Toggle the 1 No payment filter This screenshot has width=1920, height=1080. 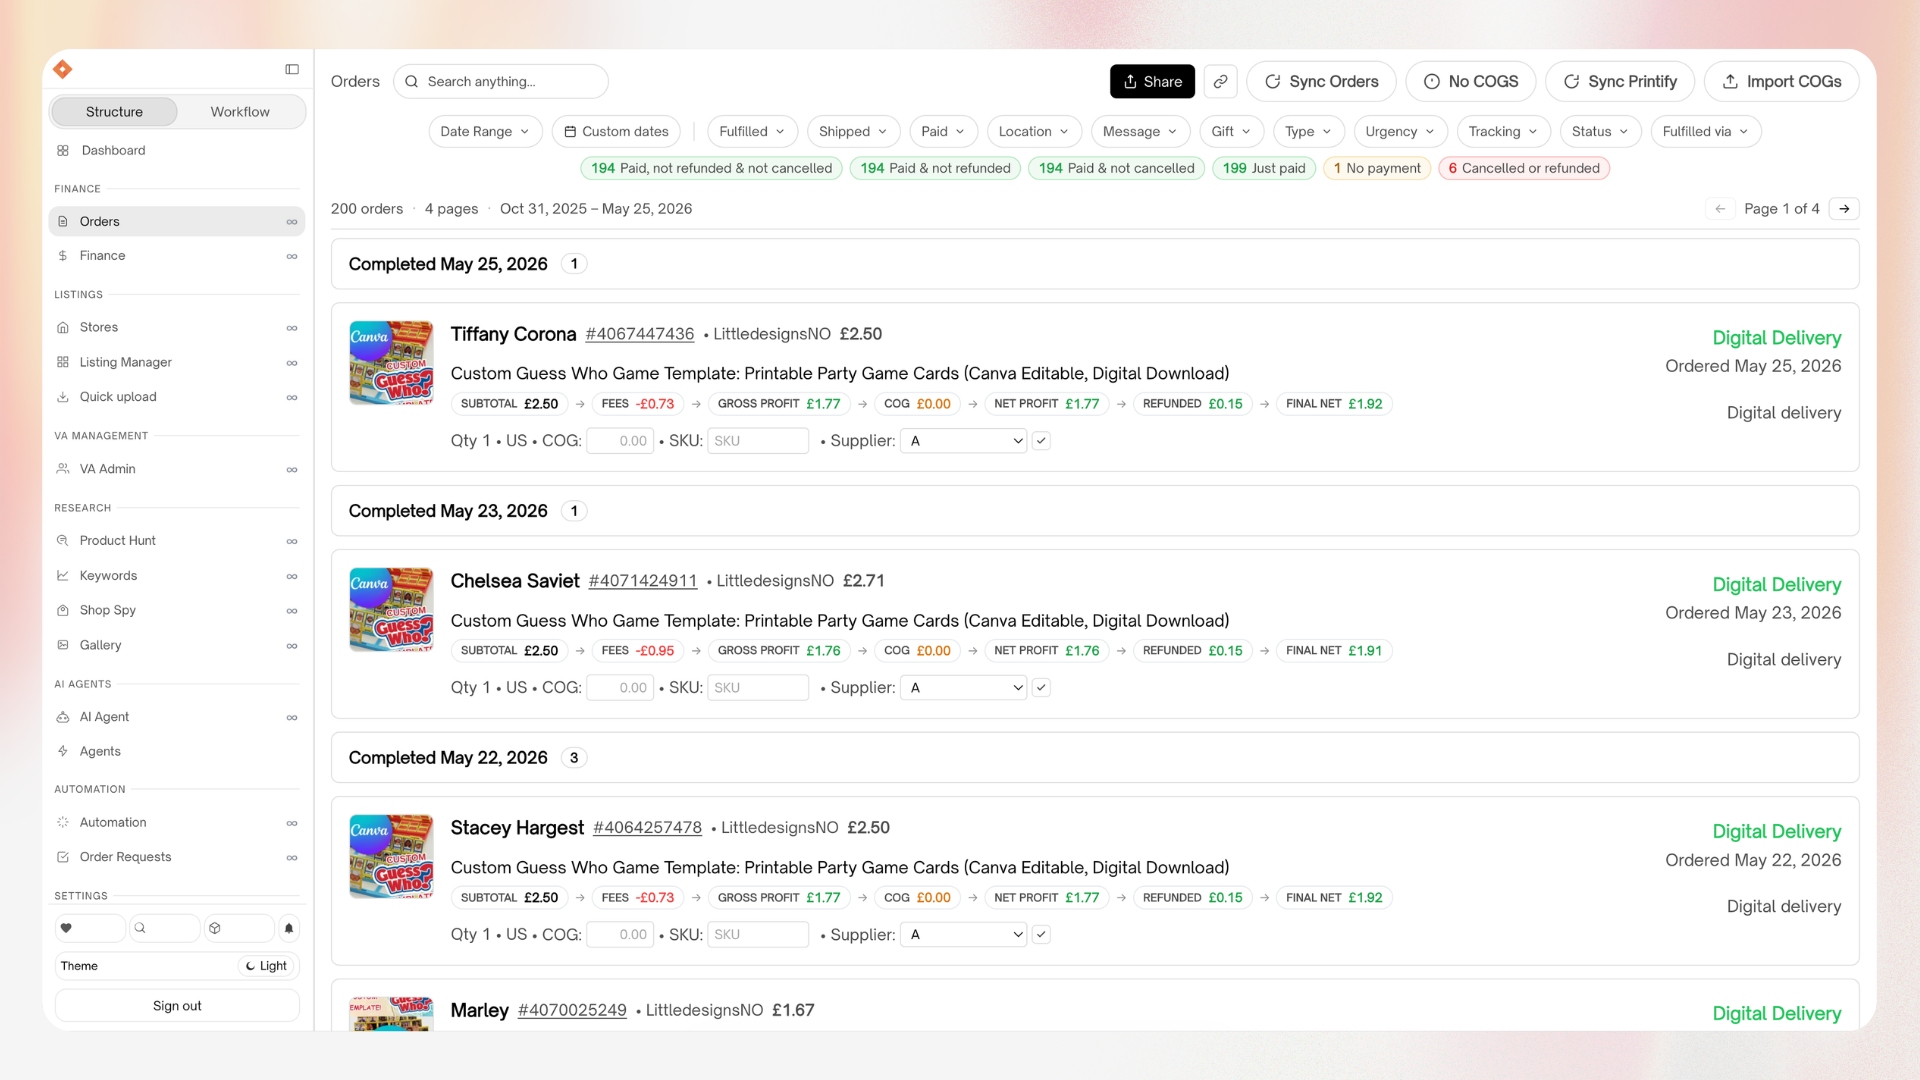[x=1377, y=168]
